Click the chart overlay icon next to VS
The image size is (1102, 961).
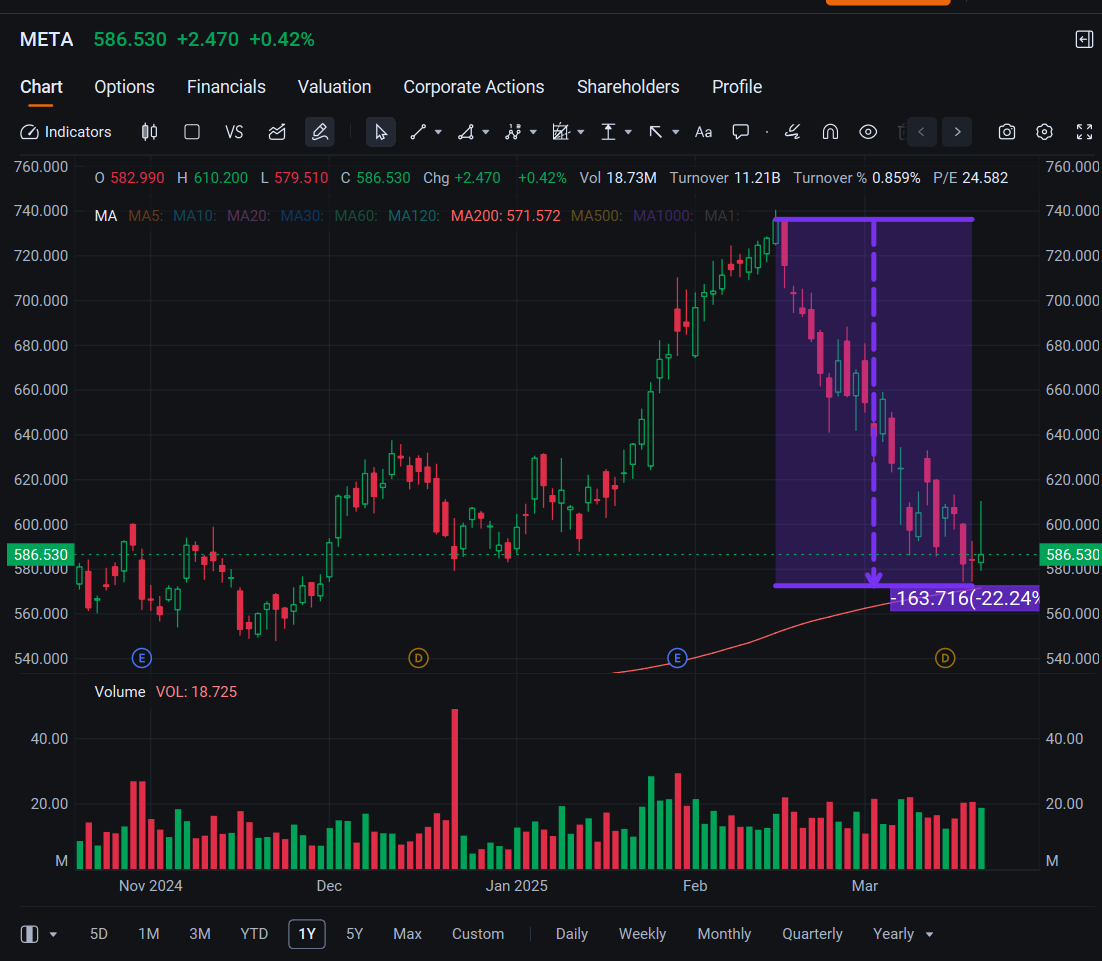277,132
